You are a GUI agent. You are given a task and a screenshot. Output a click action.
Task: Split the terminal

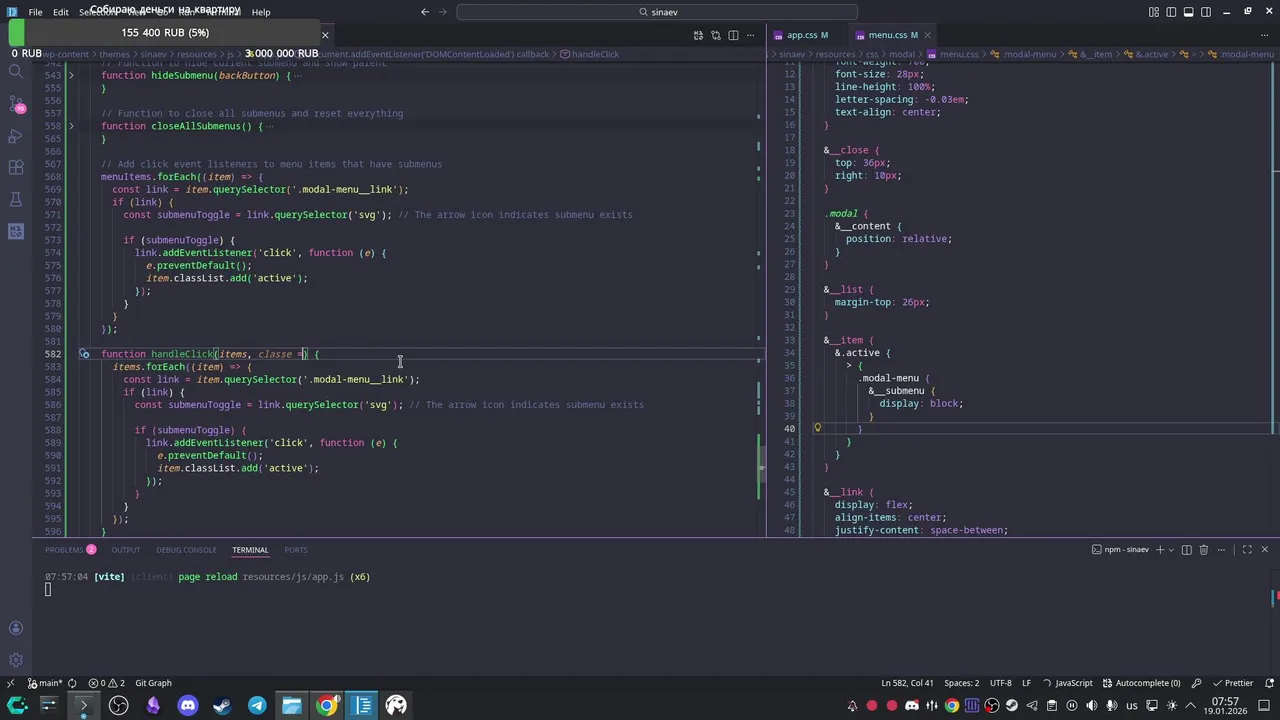coord(1187,550)
